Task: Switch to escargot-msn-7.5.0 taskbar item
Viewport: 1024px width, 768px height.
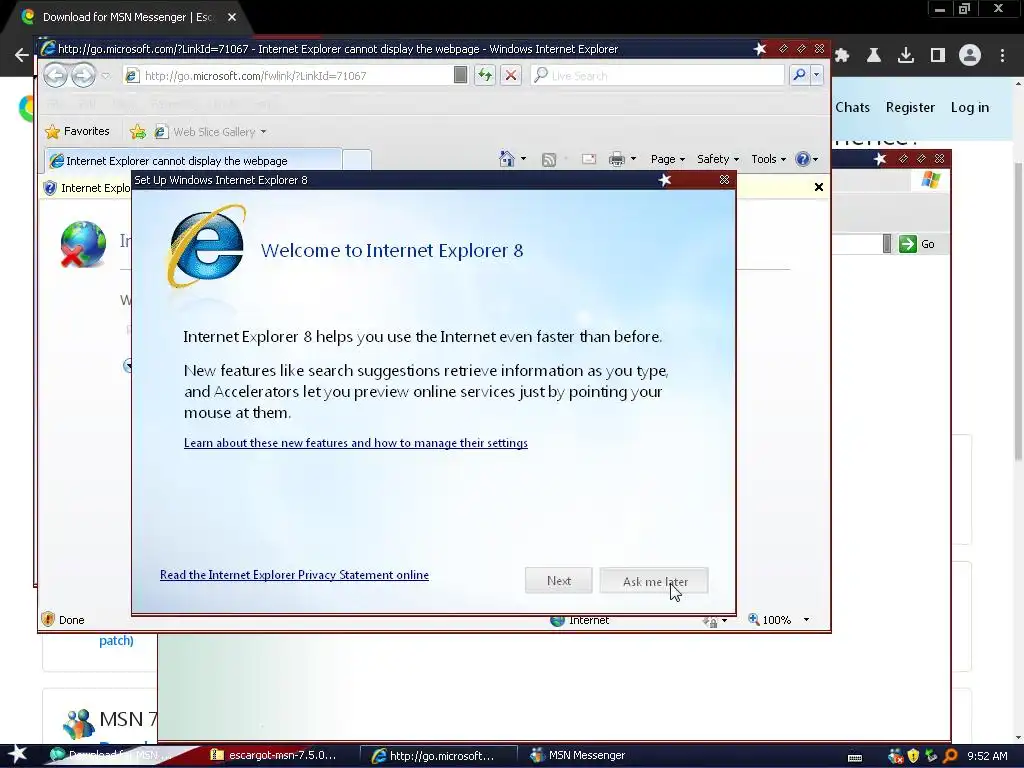Action: [x=273, y=756]
